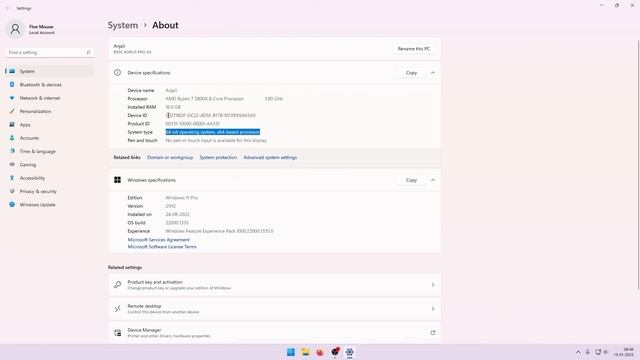Screen dimensions: 640x360
Task: Copy the Windows specifications
Action: pyautogui.click(x=411, y=180)
